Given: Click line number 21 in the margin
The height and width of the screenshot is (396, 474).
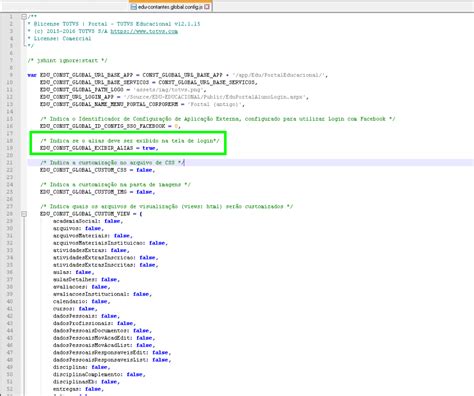Looking at the screenshot, I should click(9, 163).
